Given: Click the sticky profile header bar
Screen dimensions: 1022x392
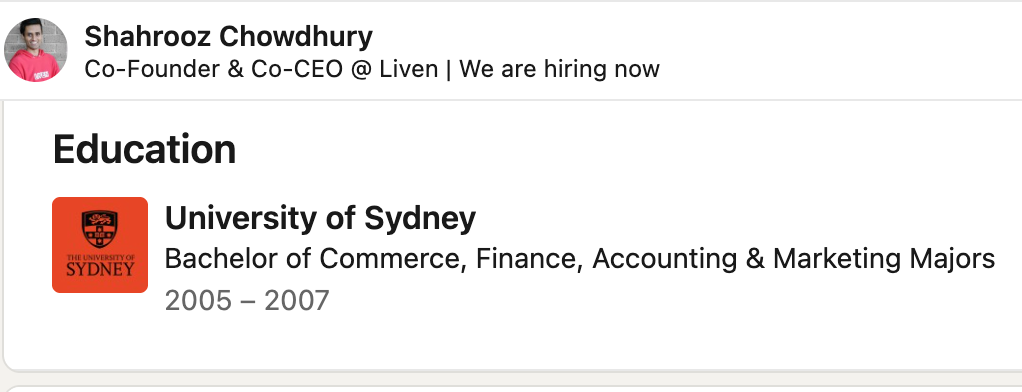Looking at the screenshot, I should [x=511, y=51].
